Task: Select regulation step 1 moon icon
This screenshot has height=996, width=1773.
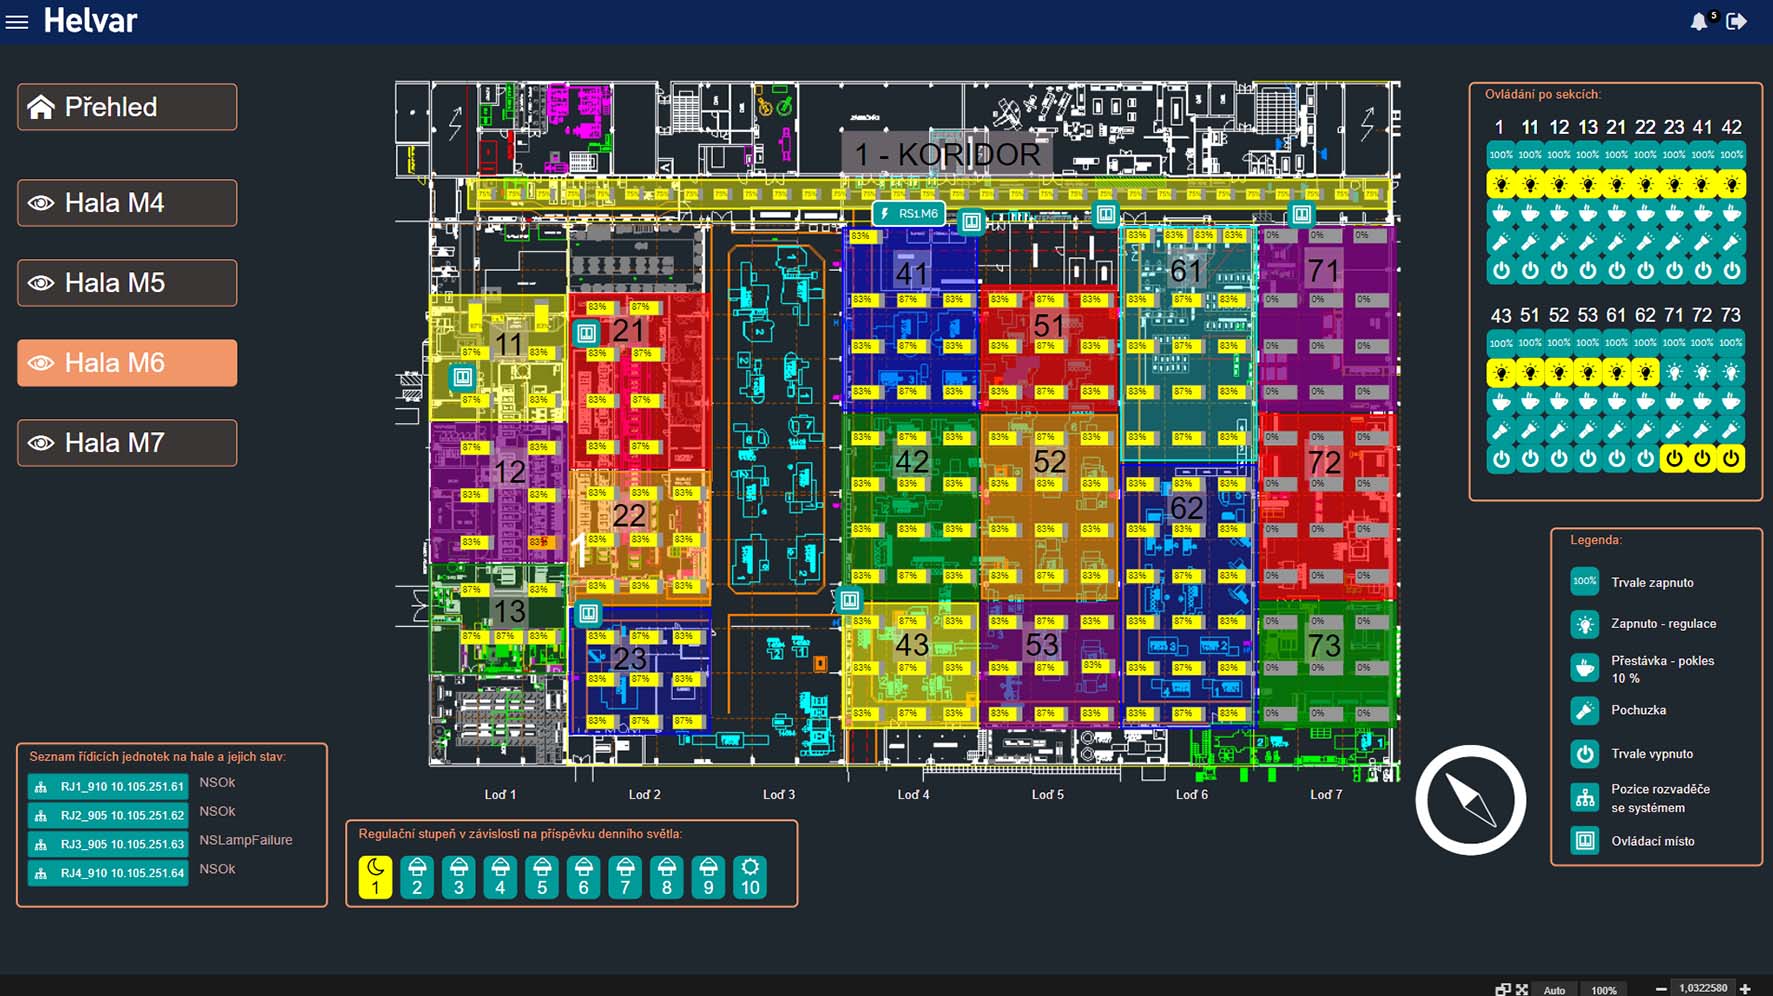Action: coord(375,876)
